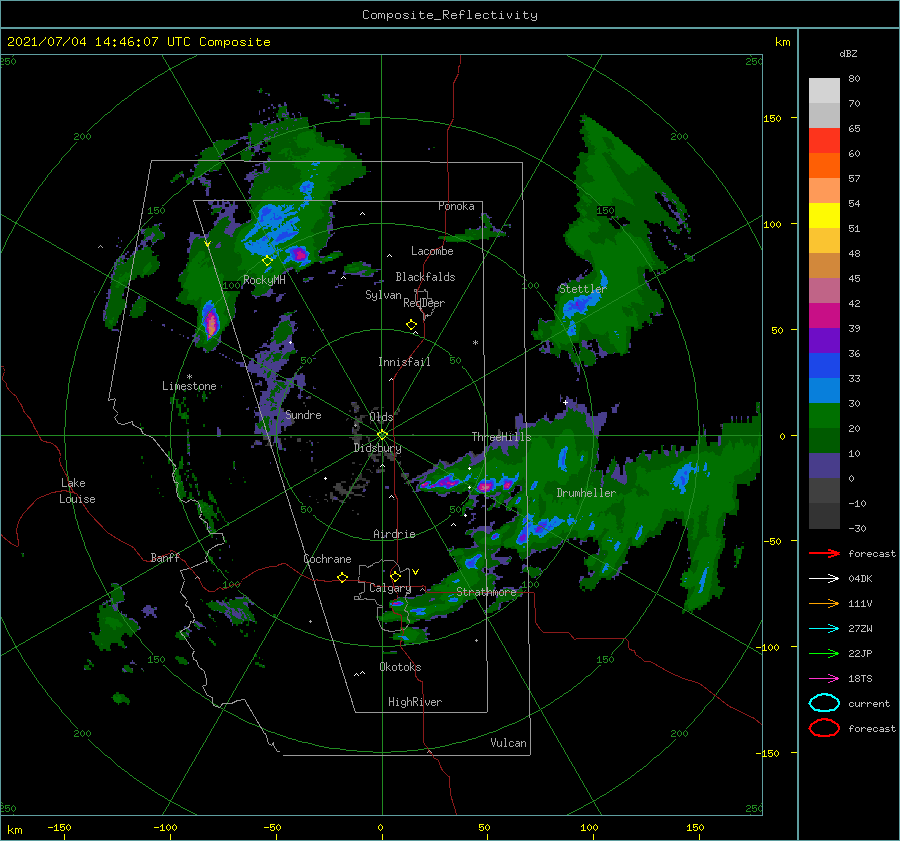Click the yellow 51 dBZ color swatch
The height and width of the screenshot is (841, 900).
824,216
